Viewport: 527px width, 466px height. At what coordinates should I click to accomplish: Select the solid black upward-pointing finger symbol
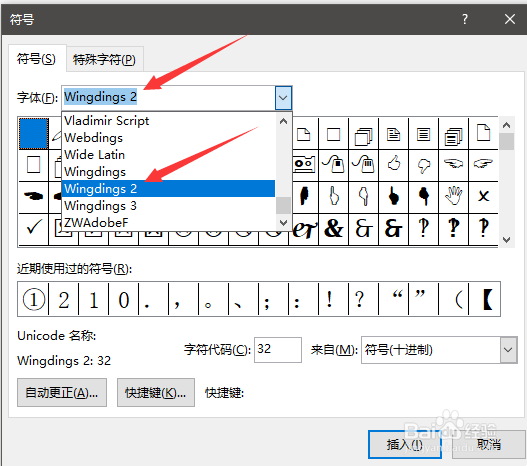click(x=394, y=196)
